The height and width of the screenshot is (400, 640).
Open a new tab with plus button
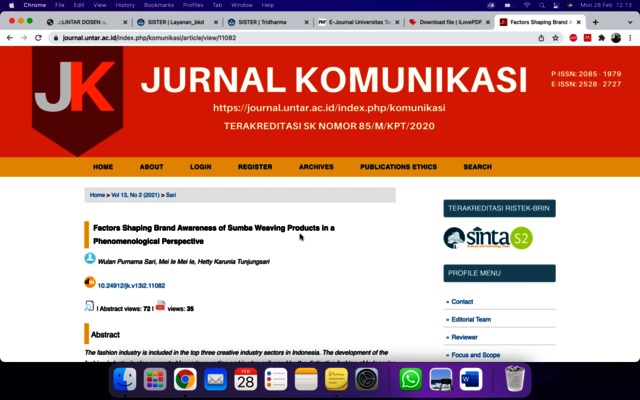(x=596, y=21)
